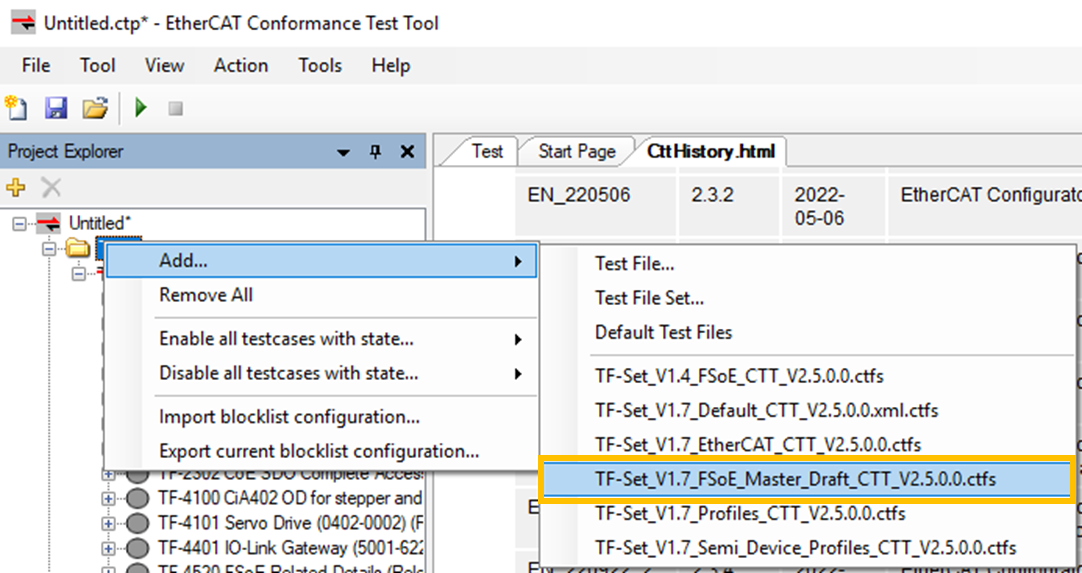Screen dimensions: 1082x573
Task: Start test run with green play icon
Action: coord(141,108)
